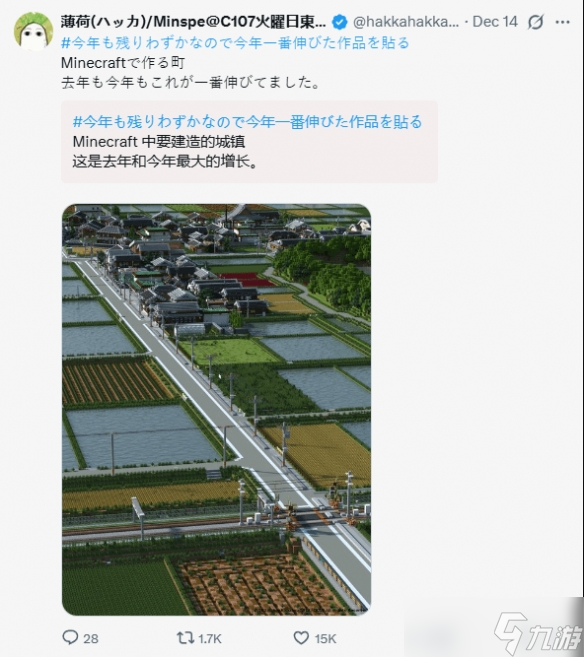Click the translated line "Minecraft 中要建造的城镇"
The width and height of the screenshot is (584, 657).
pyautogui.click(x=159, y=142)
